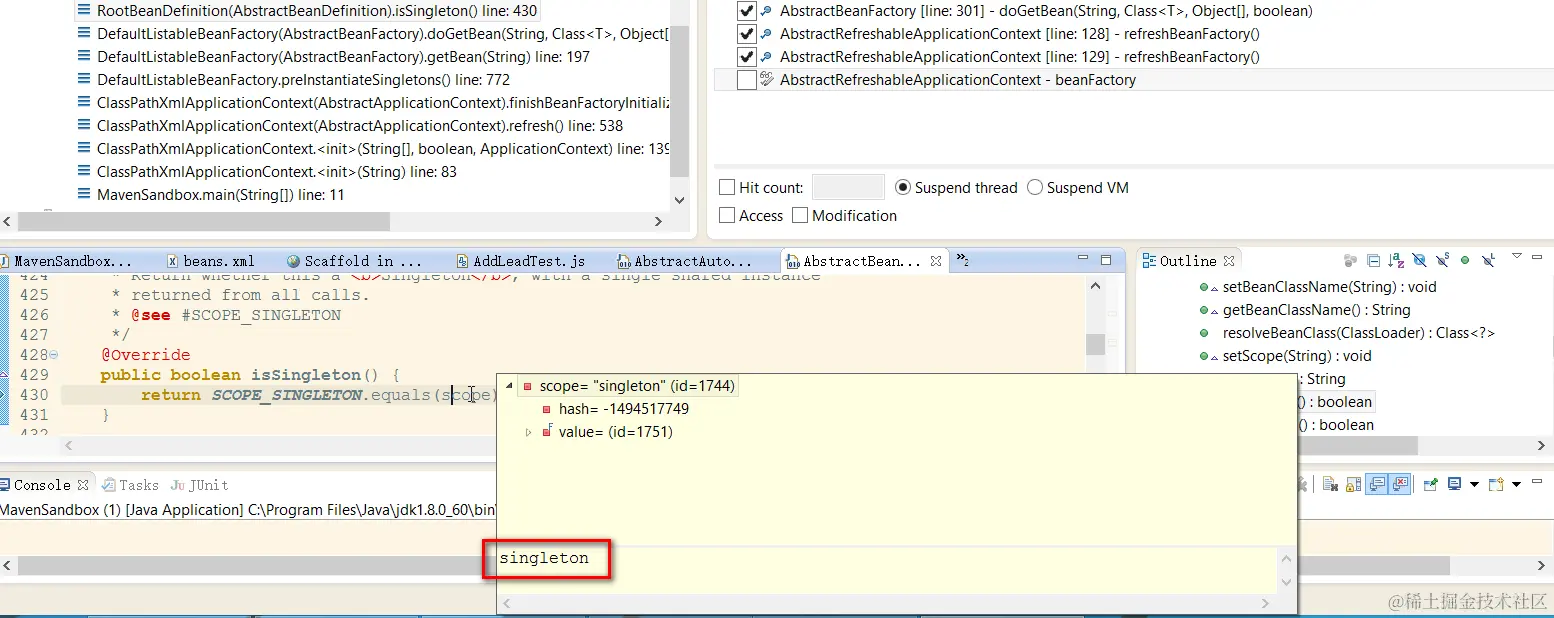Select getBean(String) line 197 stack frame
Image resolution: width=1554 pixels, height=618 pixels.
pos(333,57)
